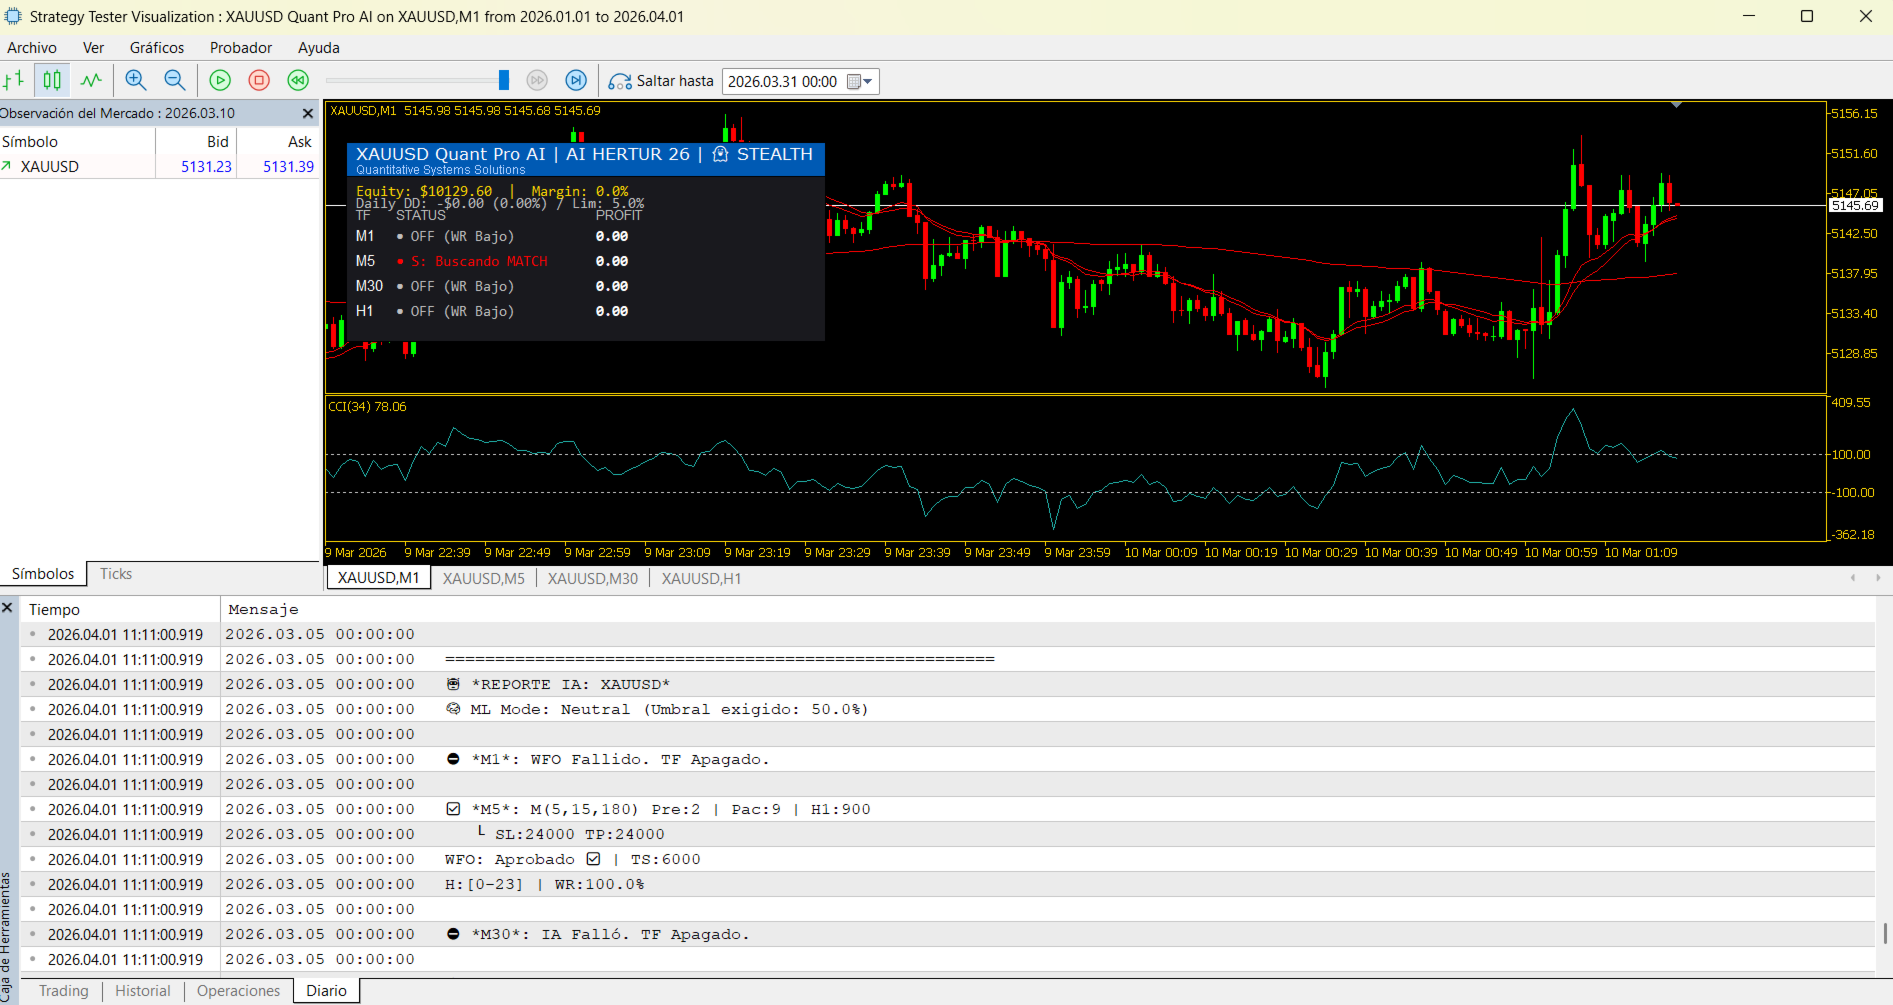This screenshot has width=1893, height=1005.
Task: Click the CCI(34) 78.06 indicator label
Action: pyautogui.click(x=367, y=407)
